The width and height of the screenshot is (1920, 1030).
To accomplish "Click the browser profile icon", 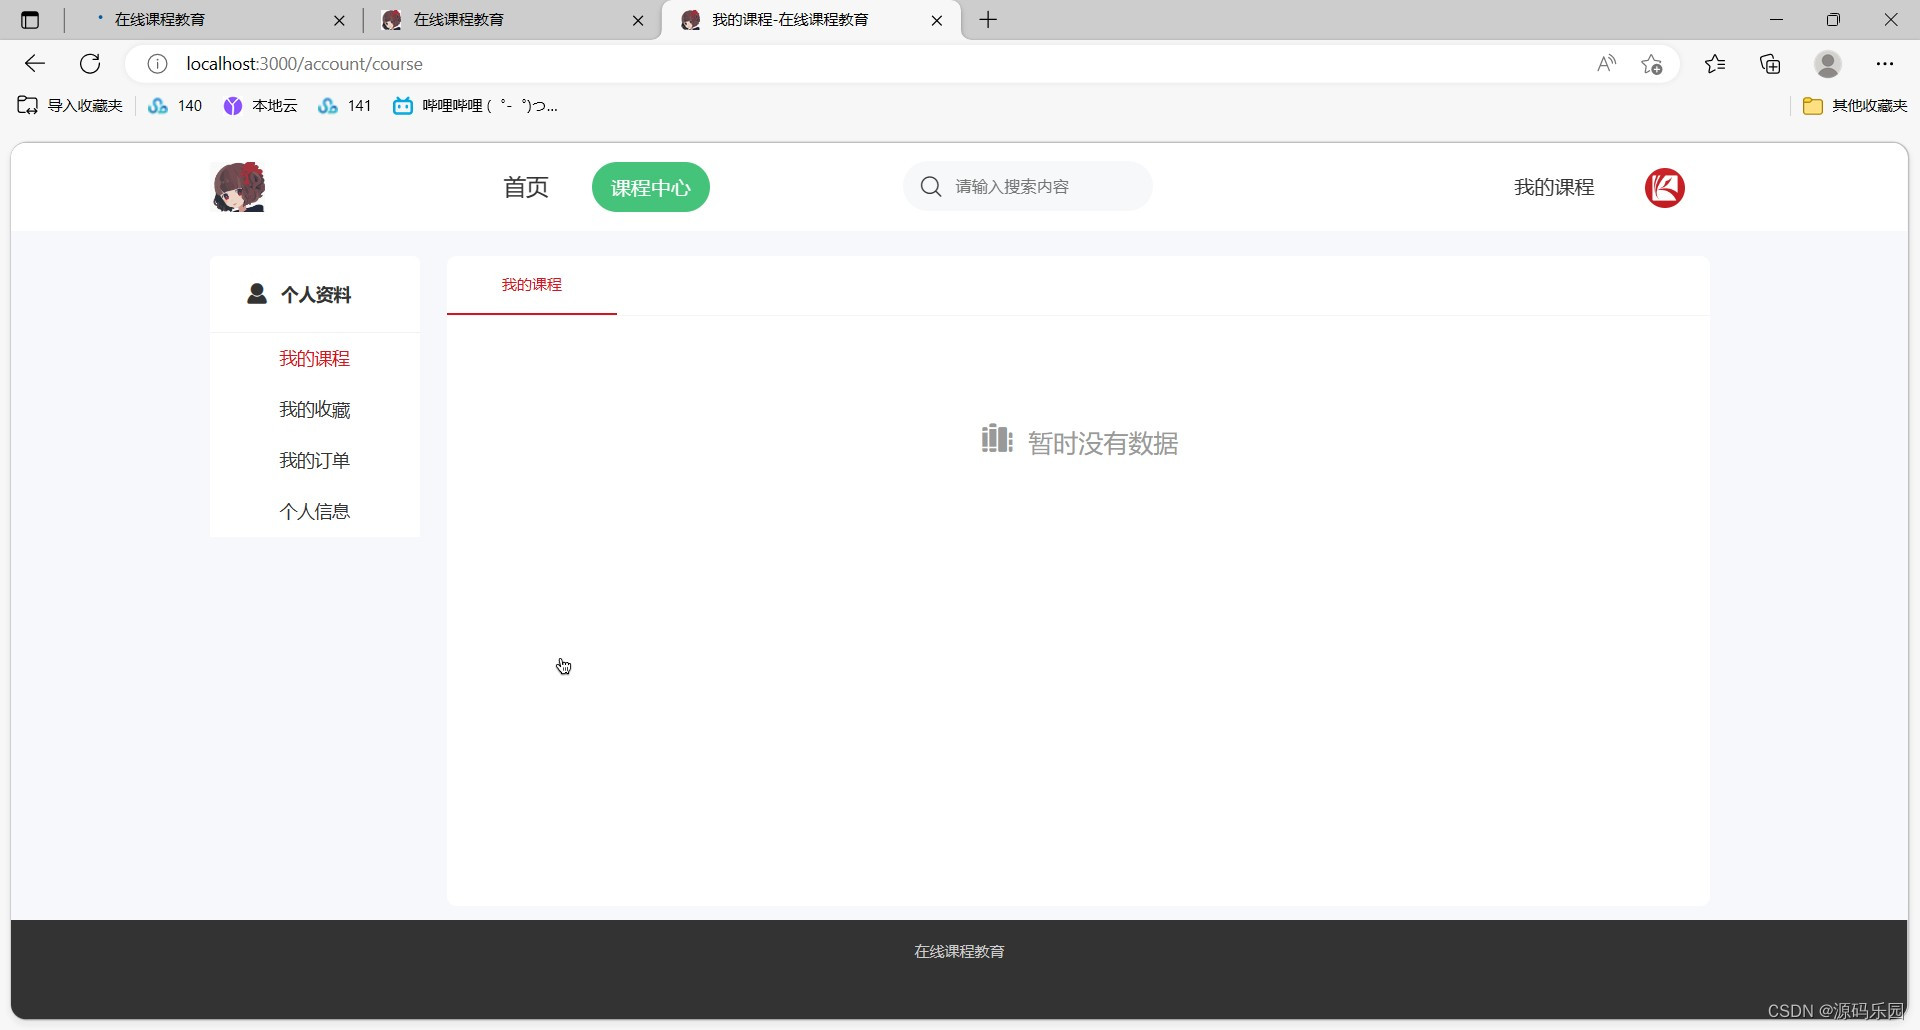I will click(x=1827, y=63).
